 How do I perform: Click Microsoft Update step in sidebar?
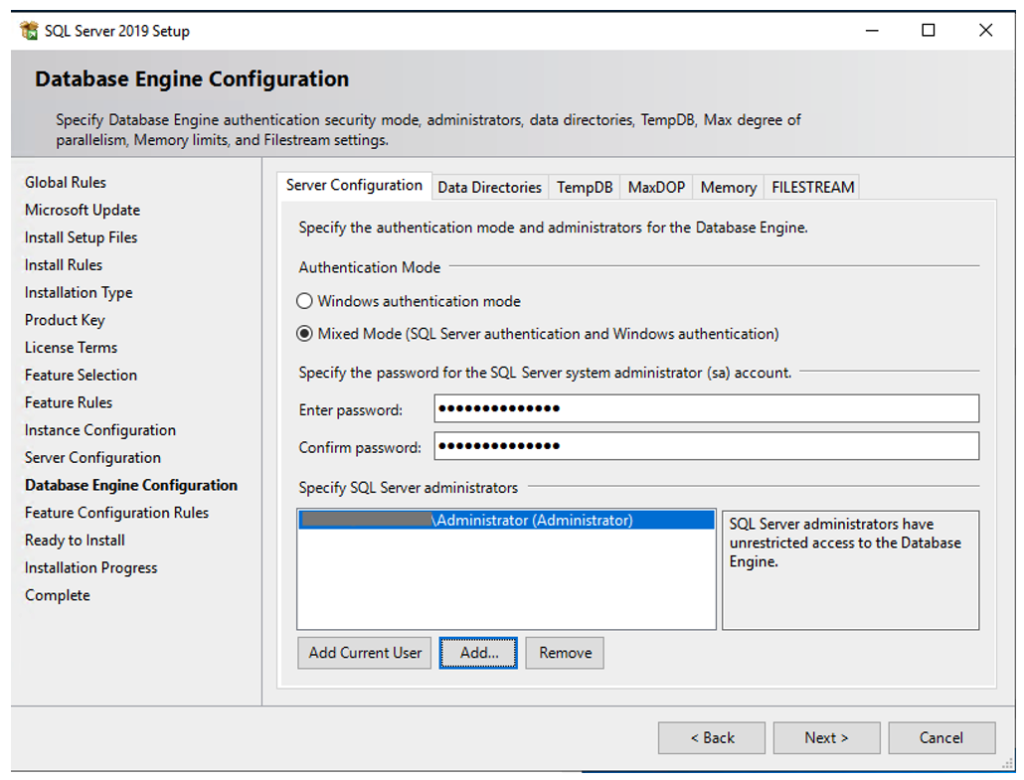82,210
